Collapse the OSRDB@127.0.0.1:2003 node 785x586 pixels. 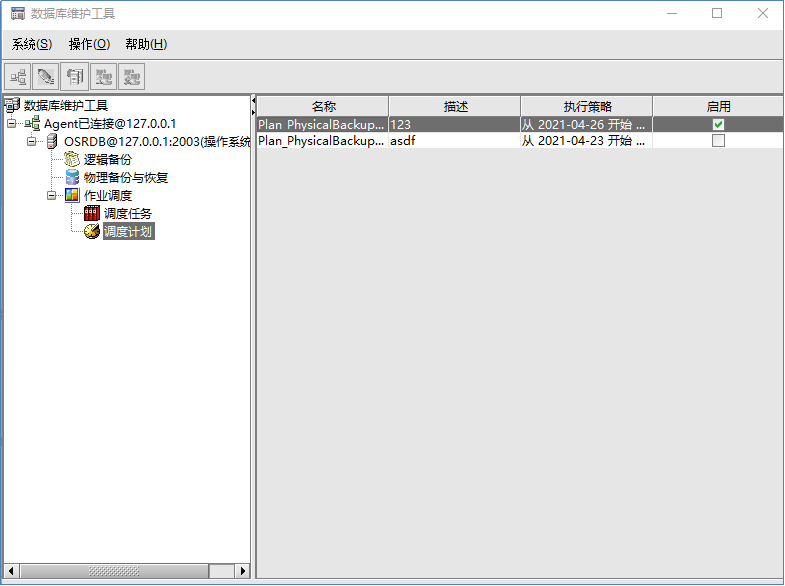[32, 142]
